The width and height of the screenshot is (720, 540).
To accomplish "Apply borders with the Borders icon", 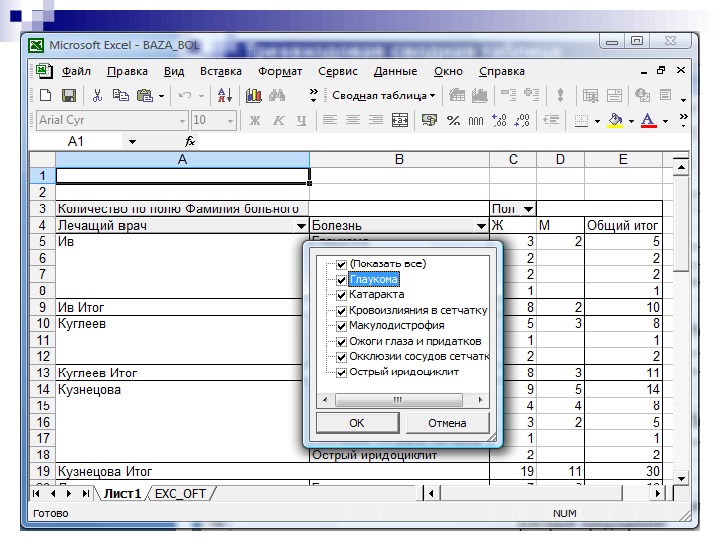I will pos(581,120).
